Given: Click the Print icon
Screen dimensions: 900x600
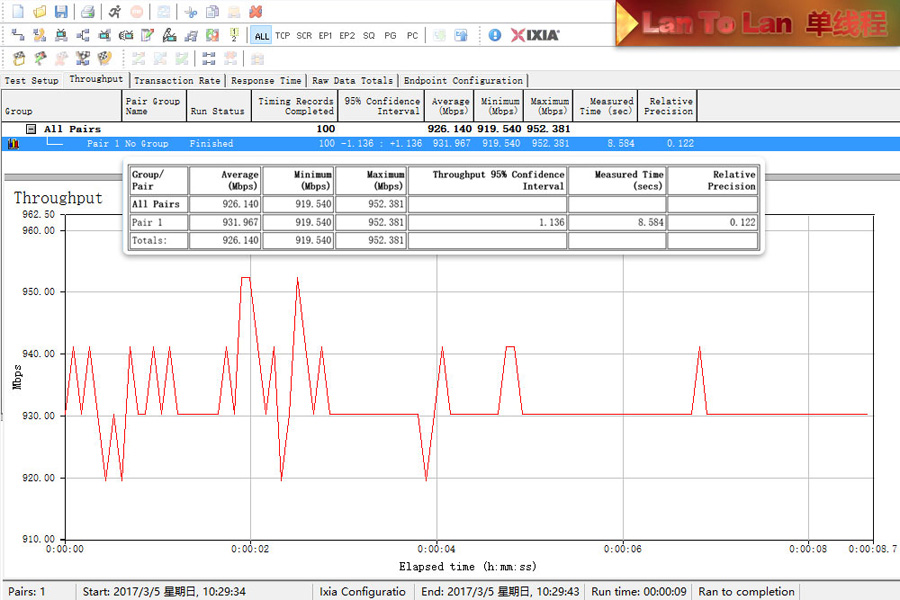Looking at the screenshot, I should coord(88,12).
